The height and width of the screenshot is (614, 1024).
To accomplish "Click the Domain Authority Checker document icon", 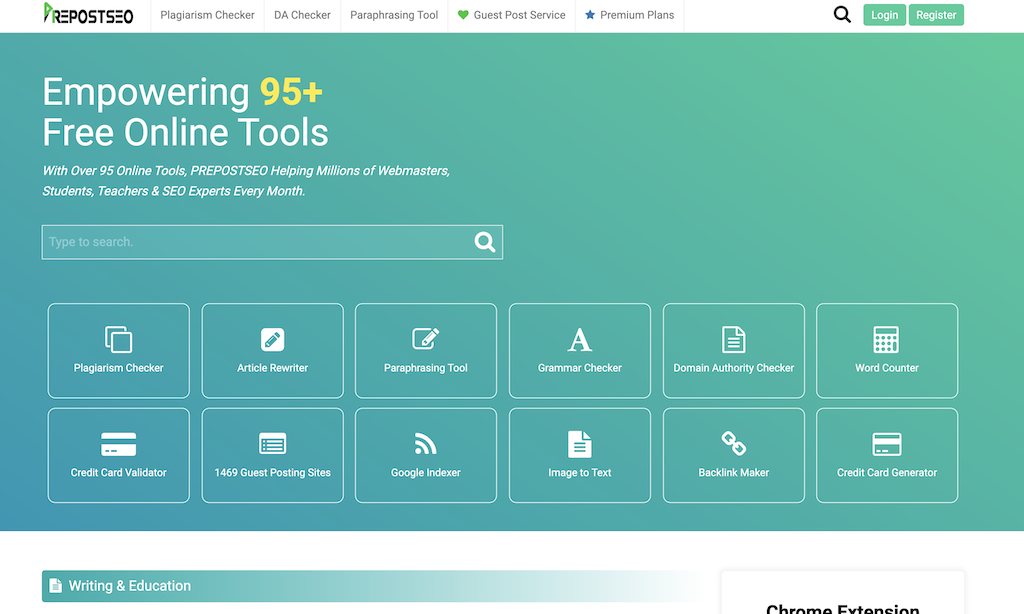I will click(x=733, y=340).
